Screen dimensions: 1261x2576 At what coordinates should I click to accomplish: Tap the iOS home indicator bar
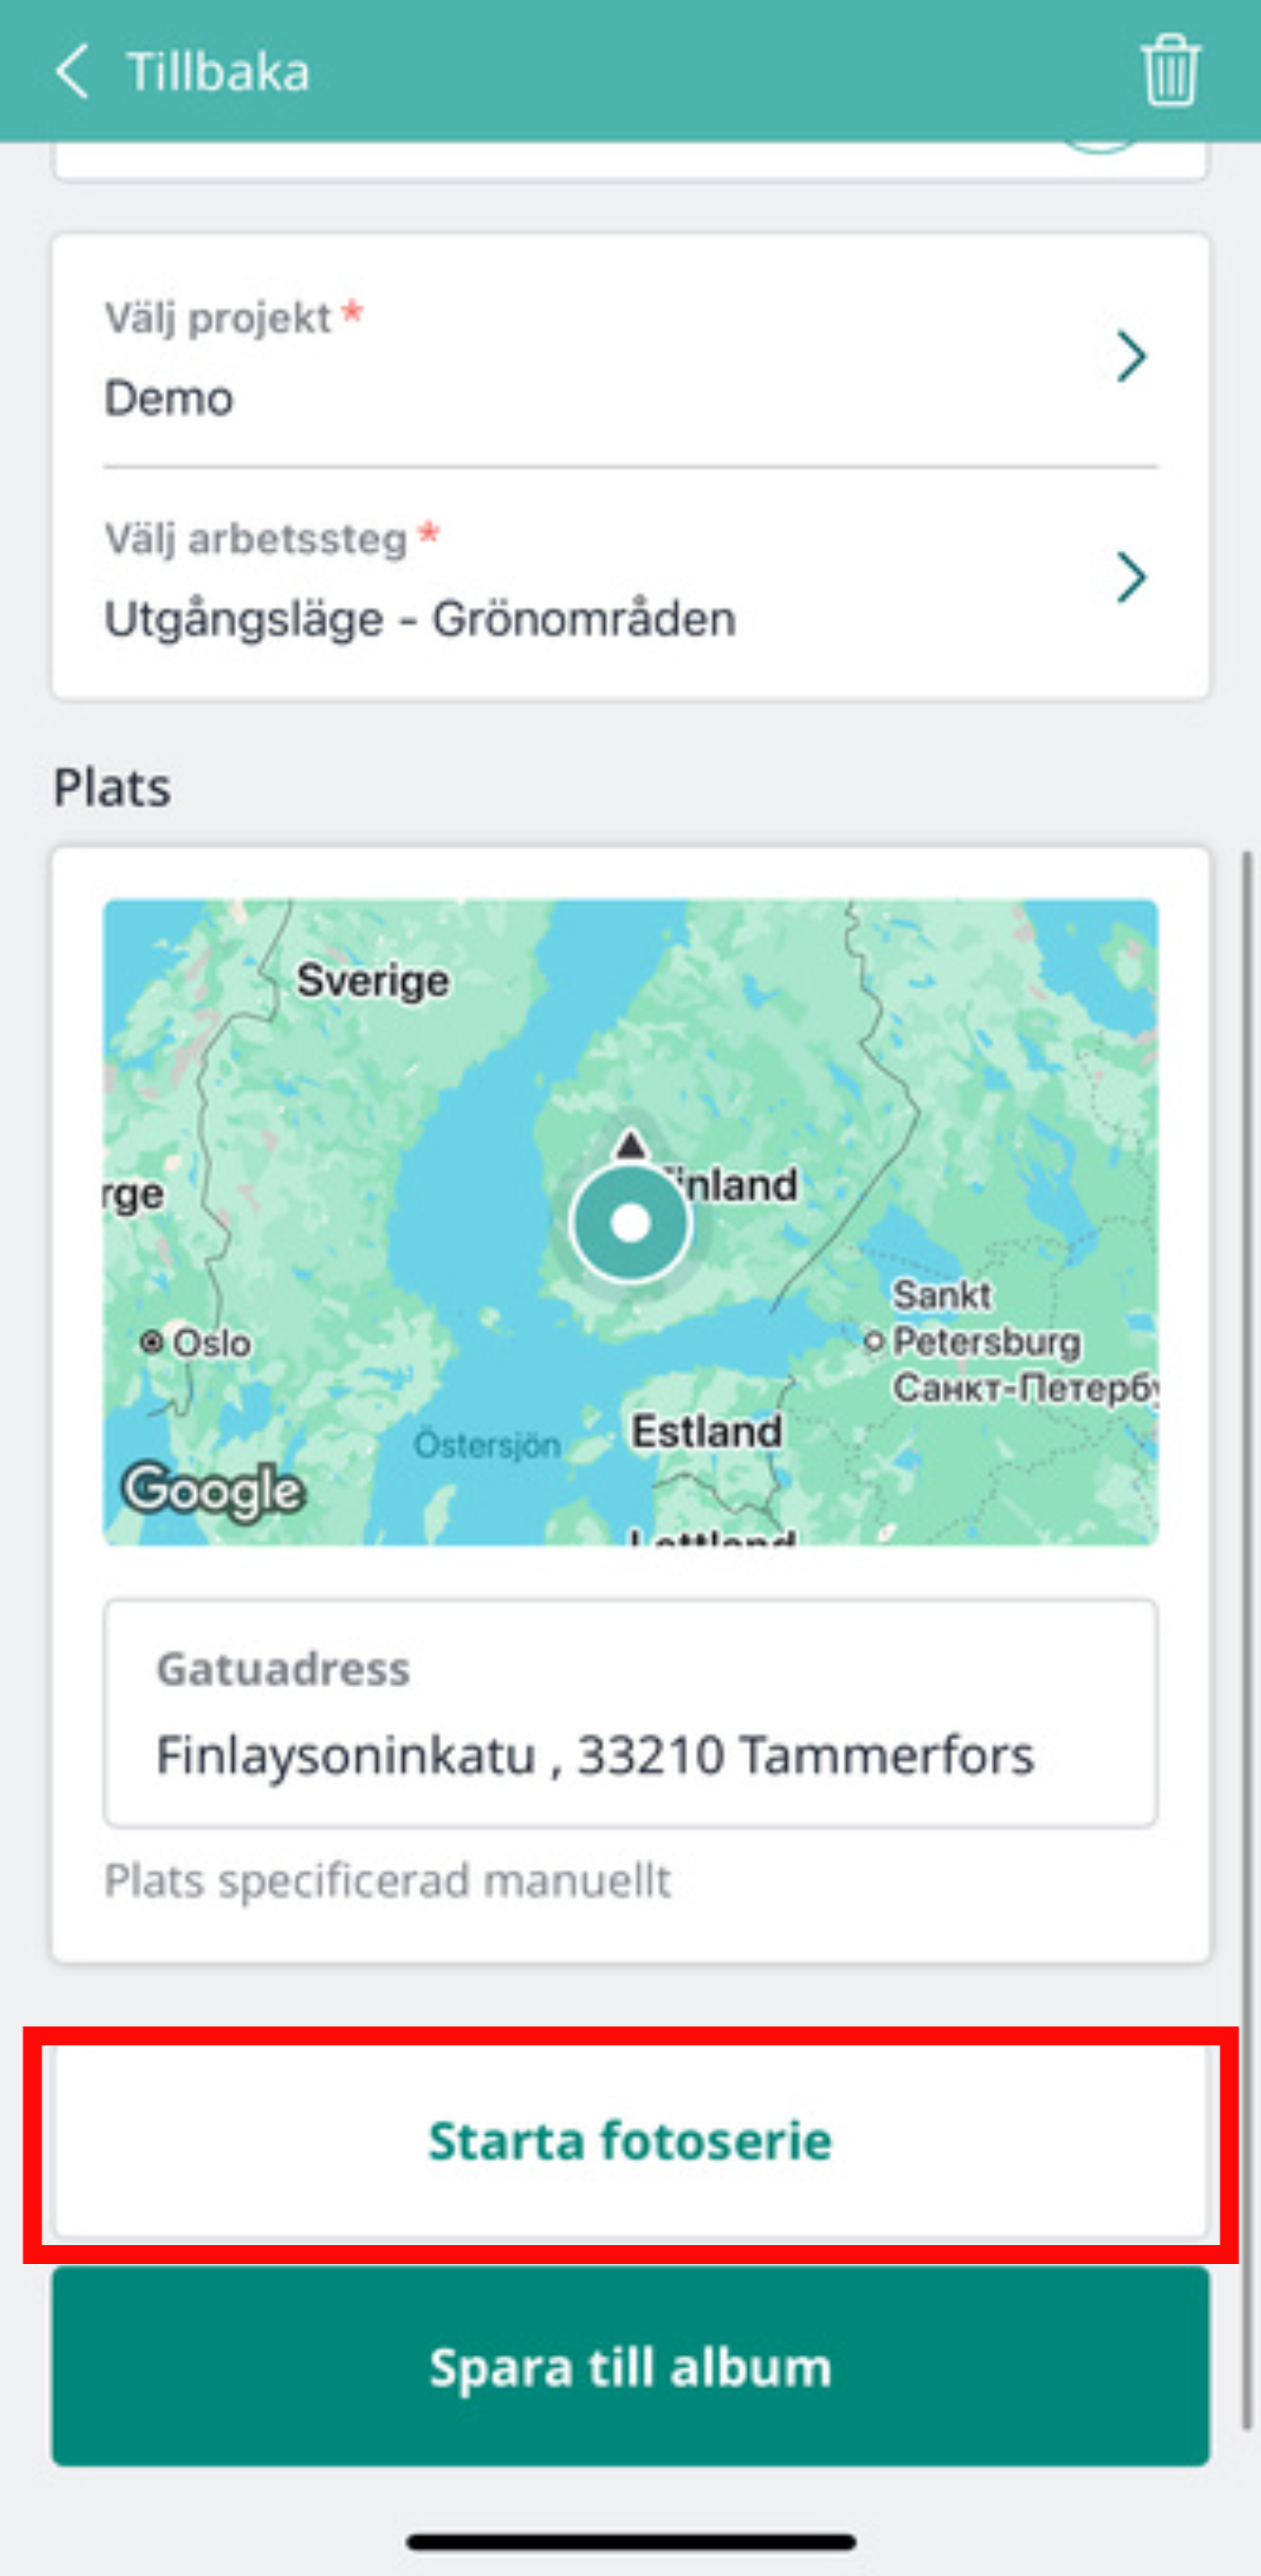[630, 2541]
